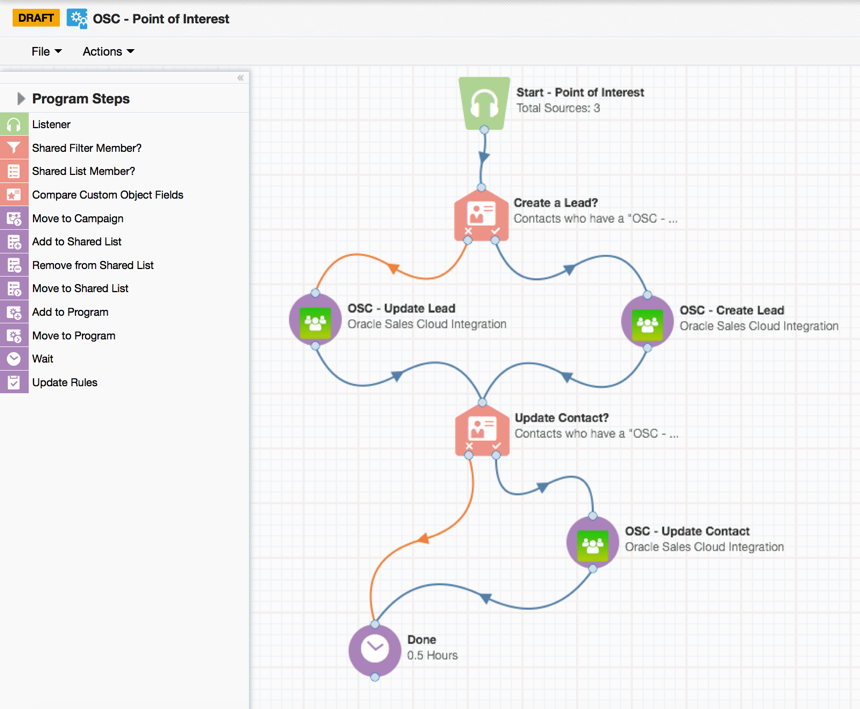This screenshot has height=709, width=860.
Task: Click the Listener step icon in sidebar
Action: [x=14, y=125]
